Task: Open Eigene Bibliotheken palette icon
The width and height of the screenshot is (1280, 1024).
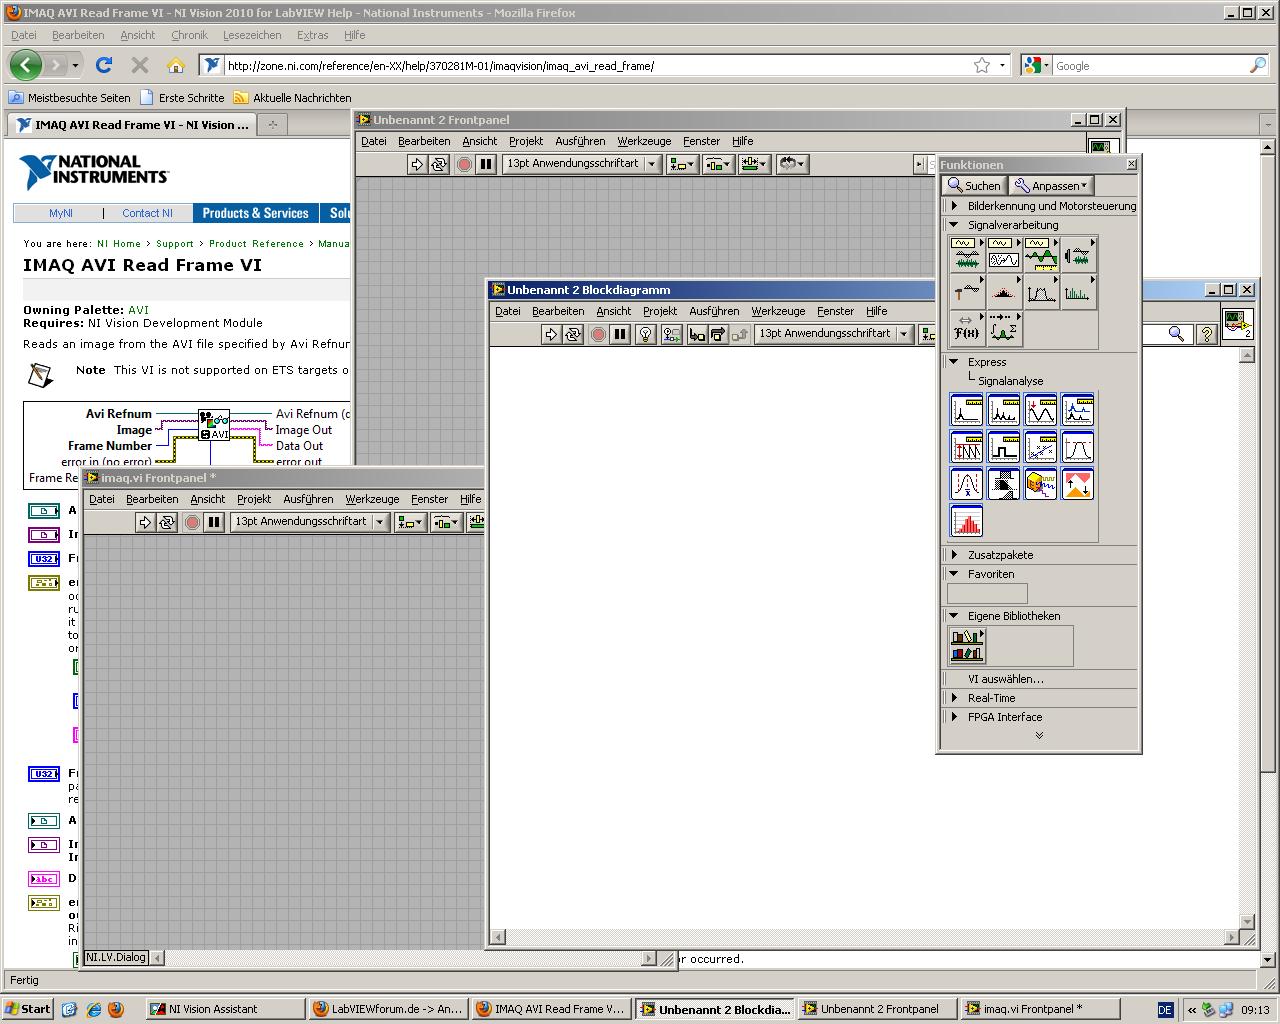Action: (x=966, y=645)
